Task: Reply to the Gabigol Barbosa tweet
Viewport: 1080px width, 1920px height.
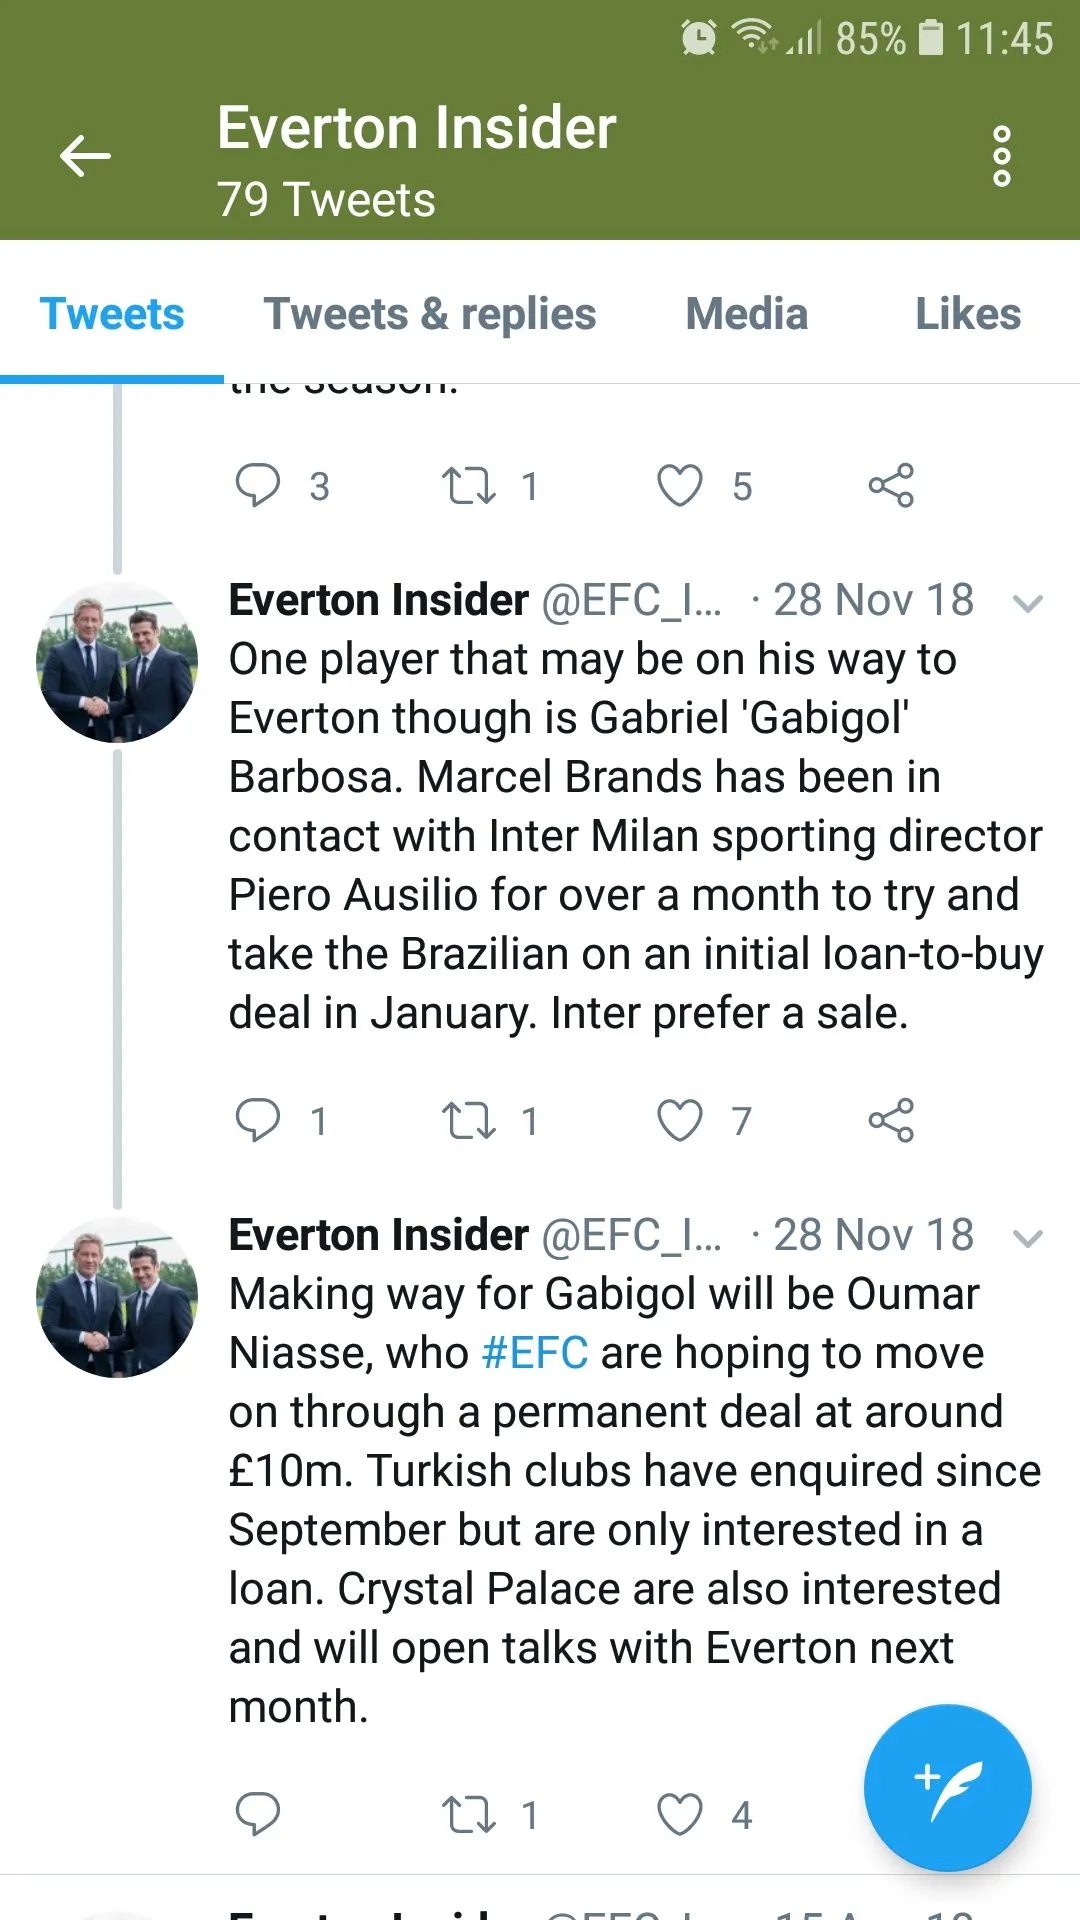Action: pyautogui.click(x=257, y=1120)
